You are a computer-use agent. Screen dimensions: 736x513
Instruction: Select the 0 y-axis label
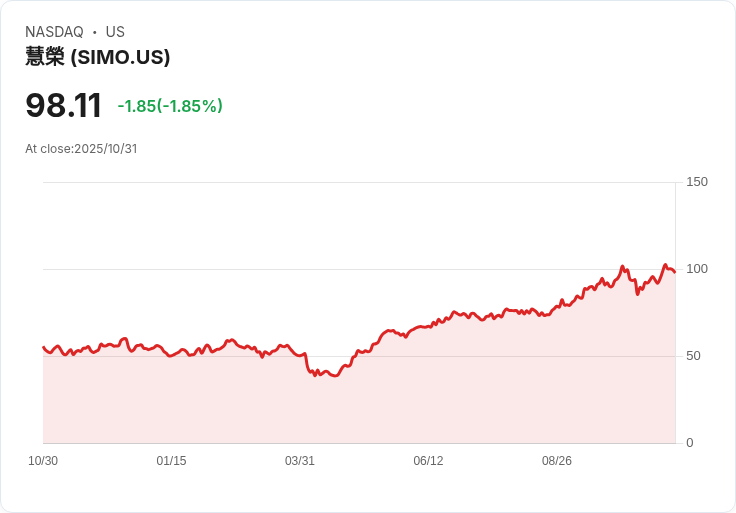[689, 443]
